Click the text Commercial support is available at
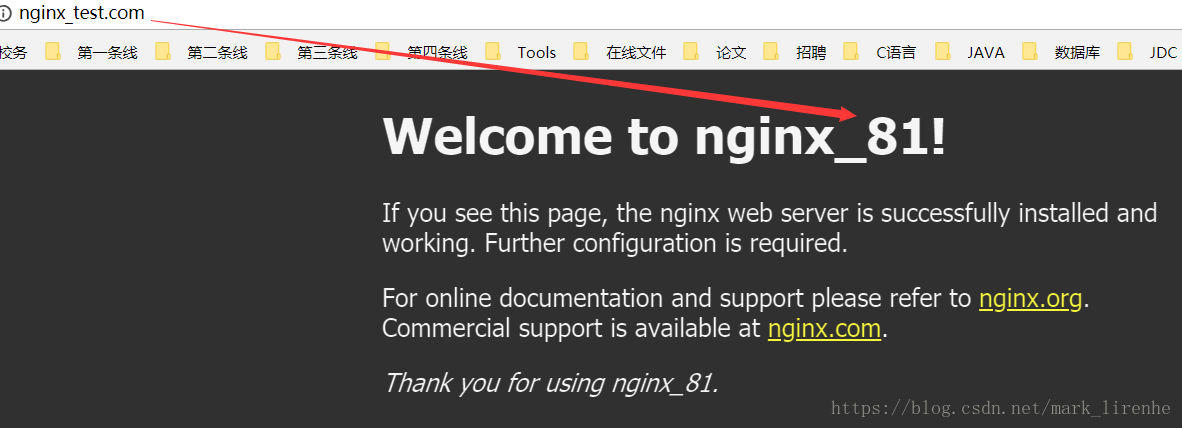 pyautogui.click(x=572, y=329)
